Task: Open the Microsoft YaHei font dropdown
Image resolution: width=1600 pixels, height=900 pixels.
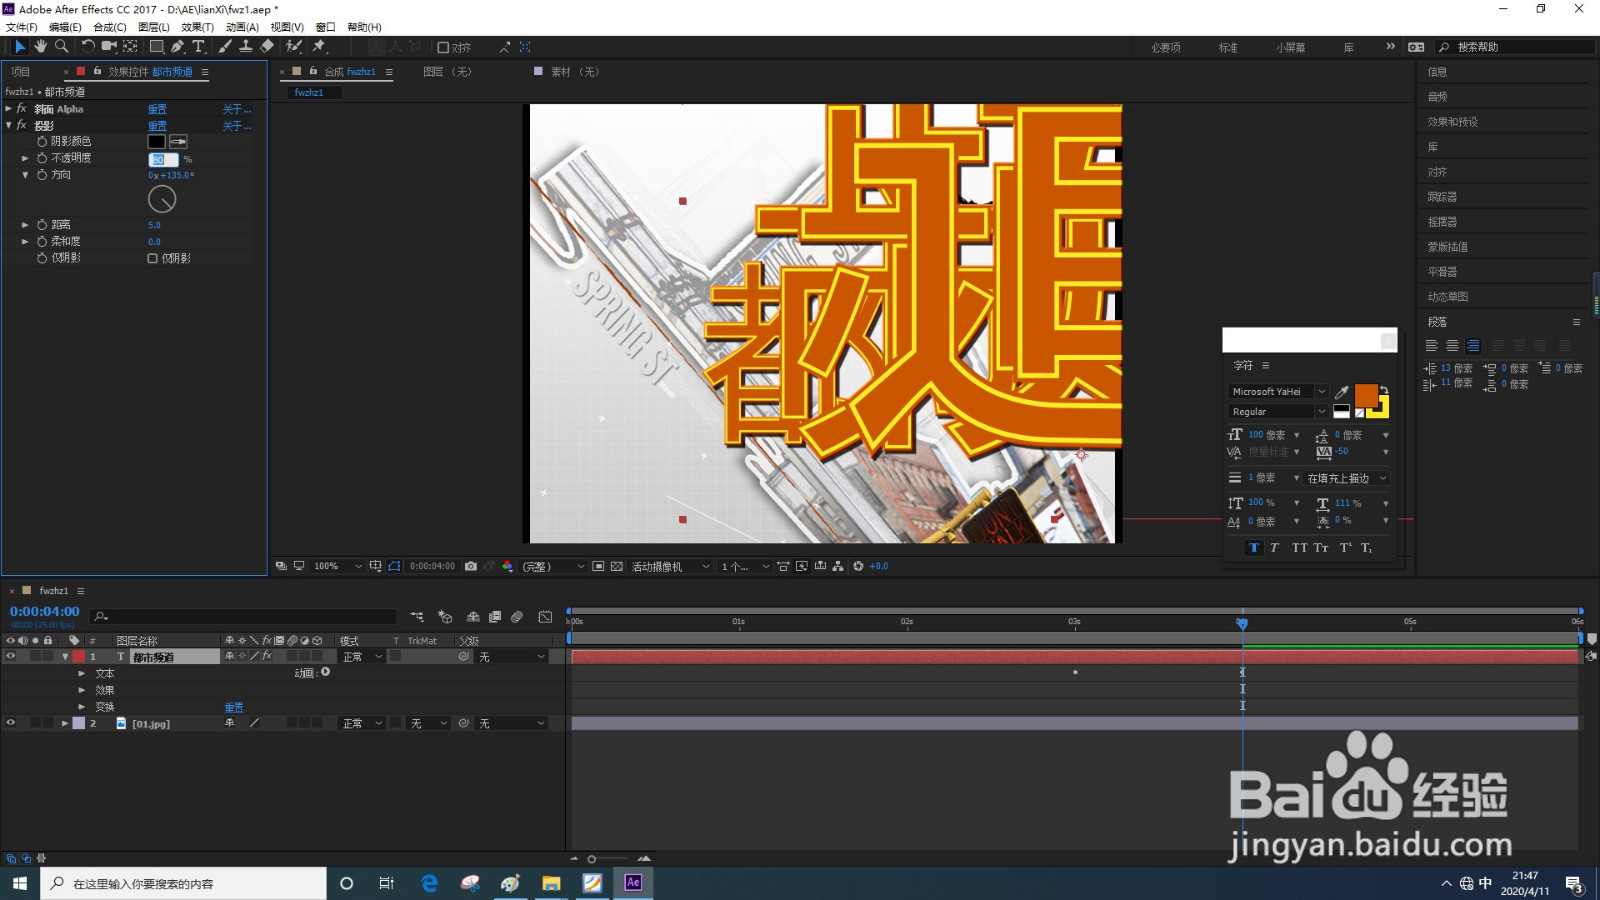Action: click(x=1277, y=392)
